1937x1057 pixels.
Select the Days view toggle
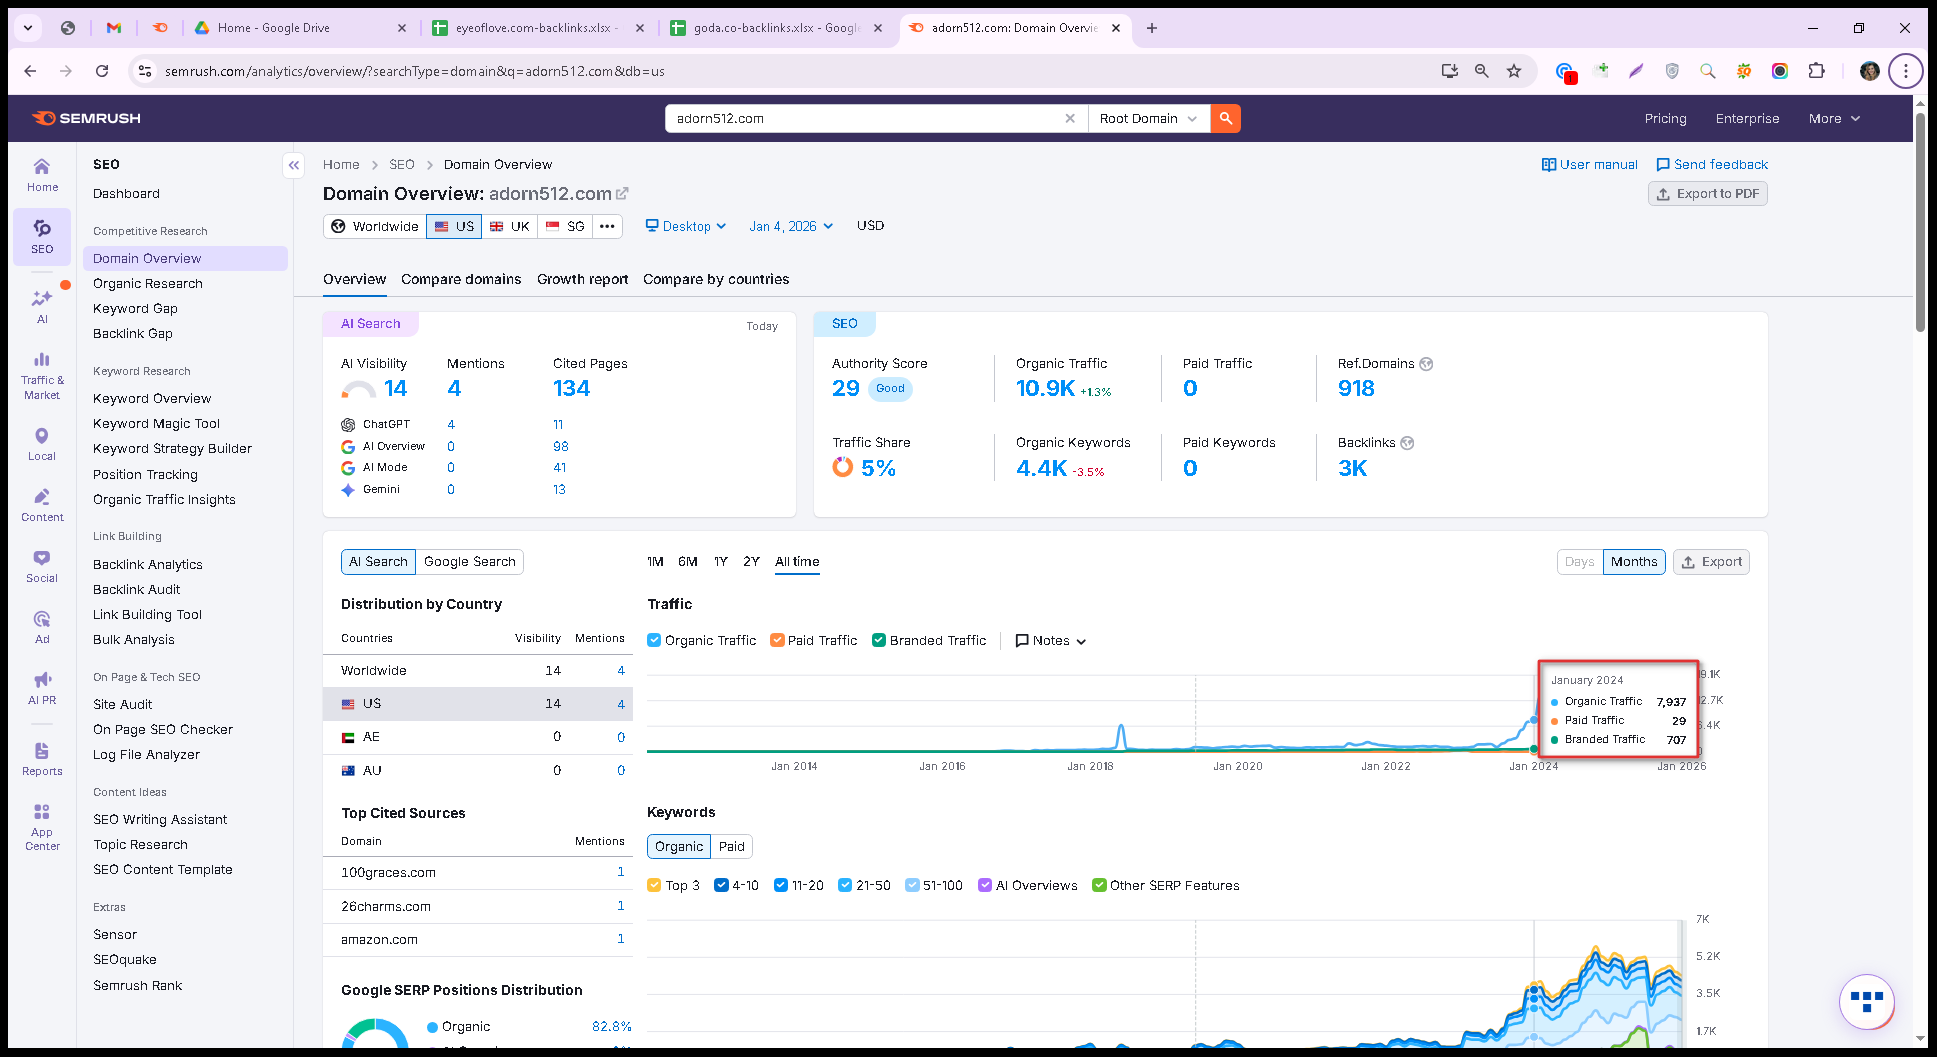pos(1580,562)
